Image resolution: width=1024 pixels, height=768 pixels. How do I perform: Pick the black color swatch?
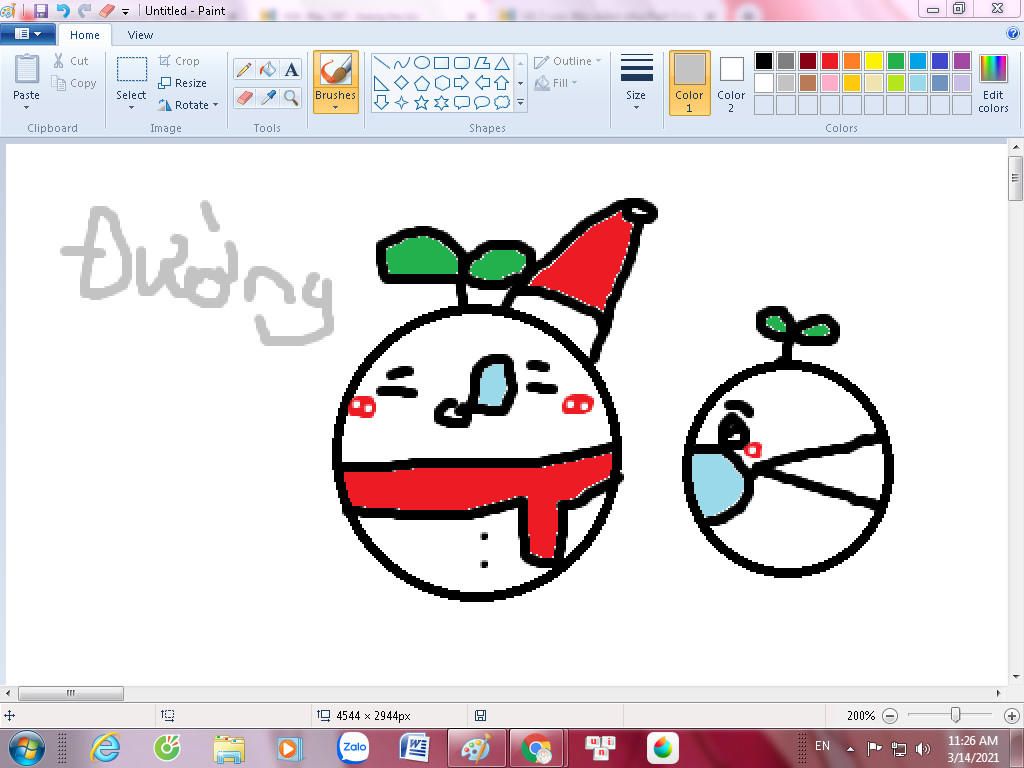tap(764, 61)
